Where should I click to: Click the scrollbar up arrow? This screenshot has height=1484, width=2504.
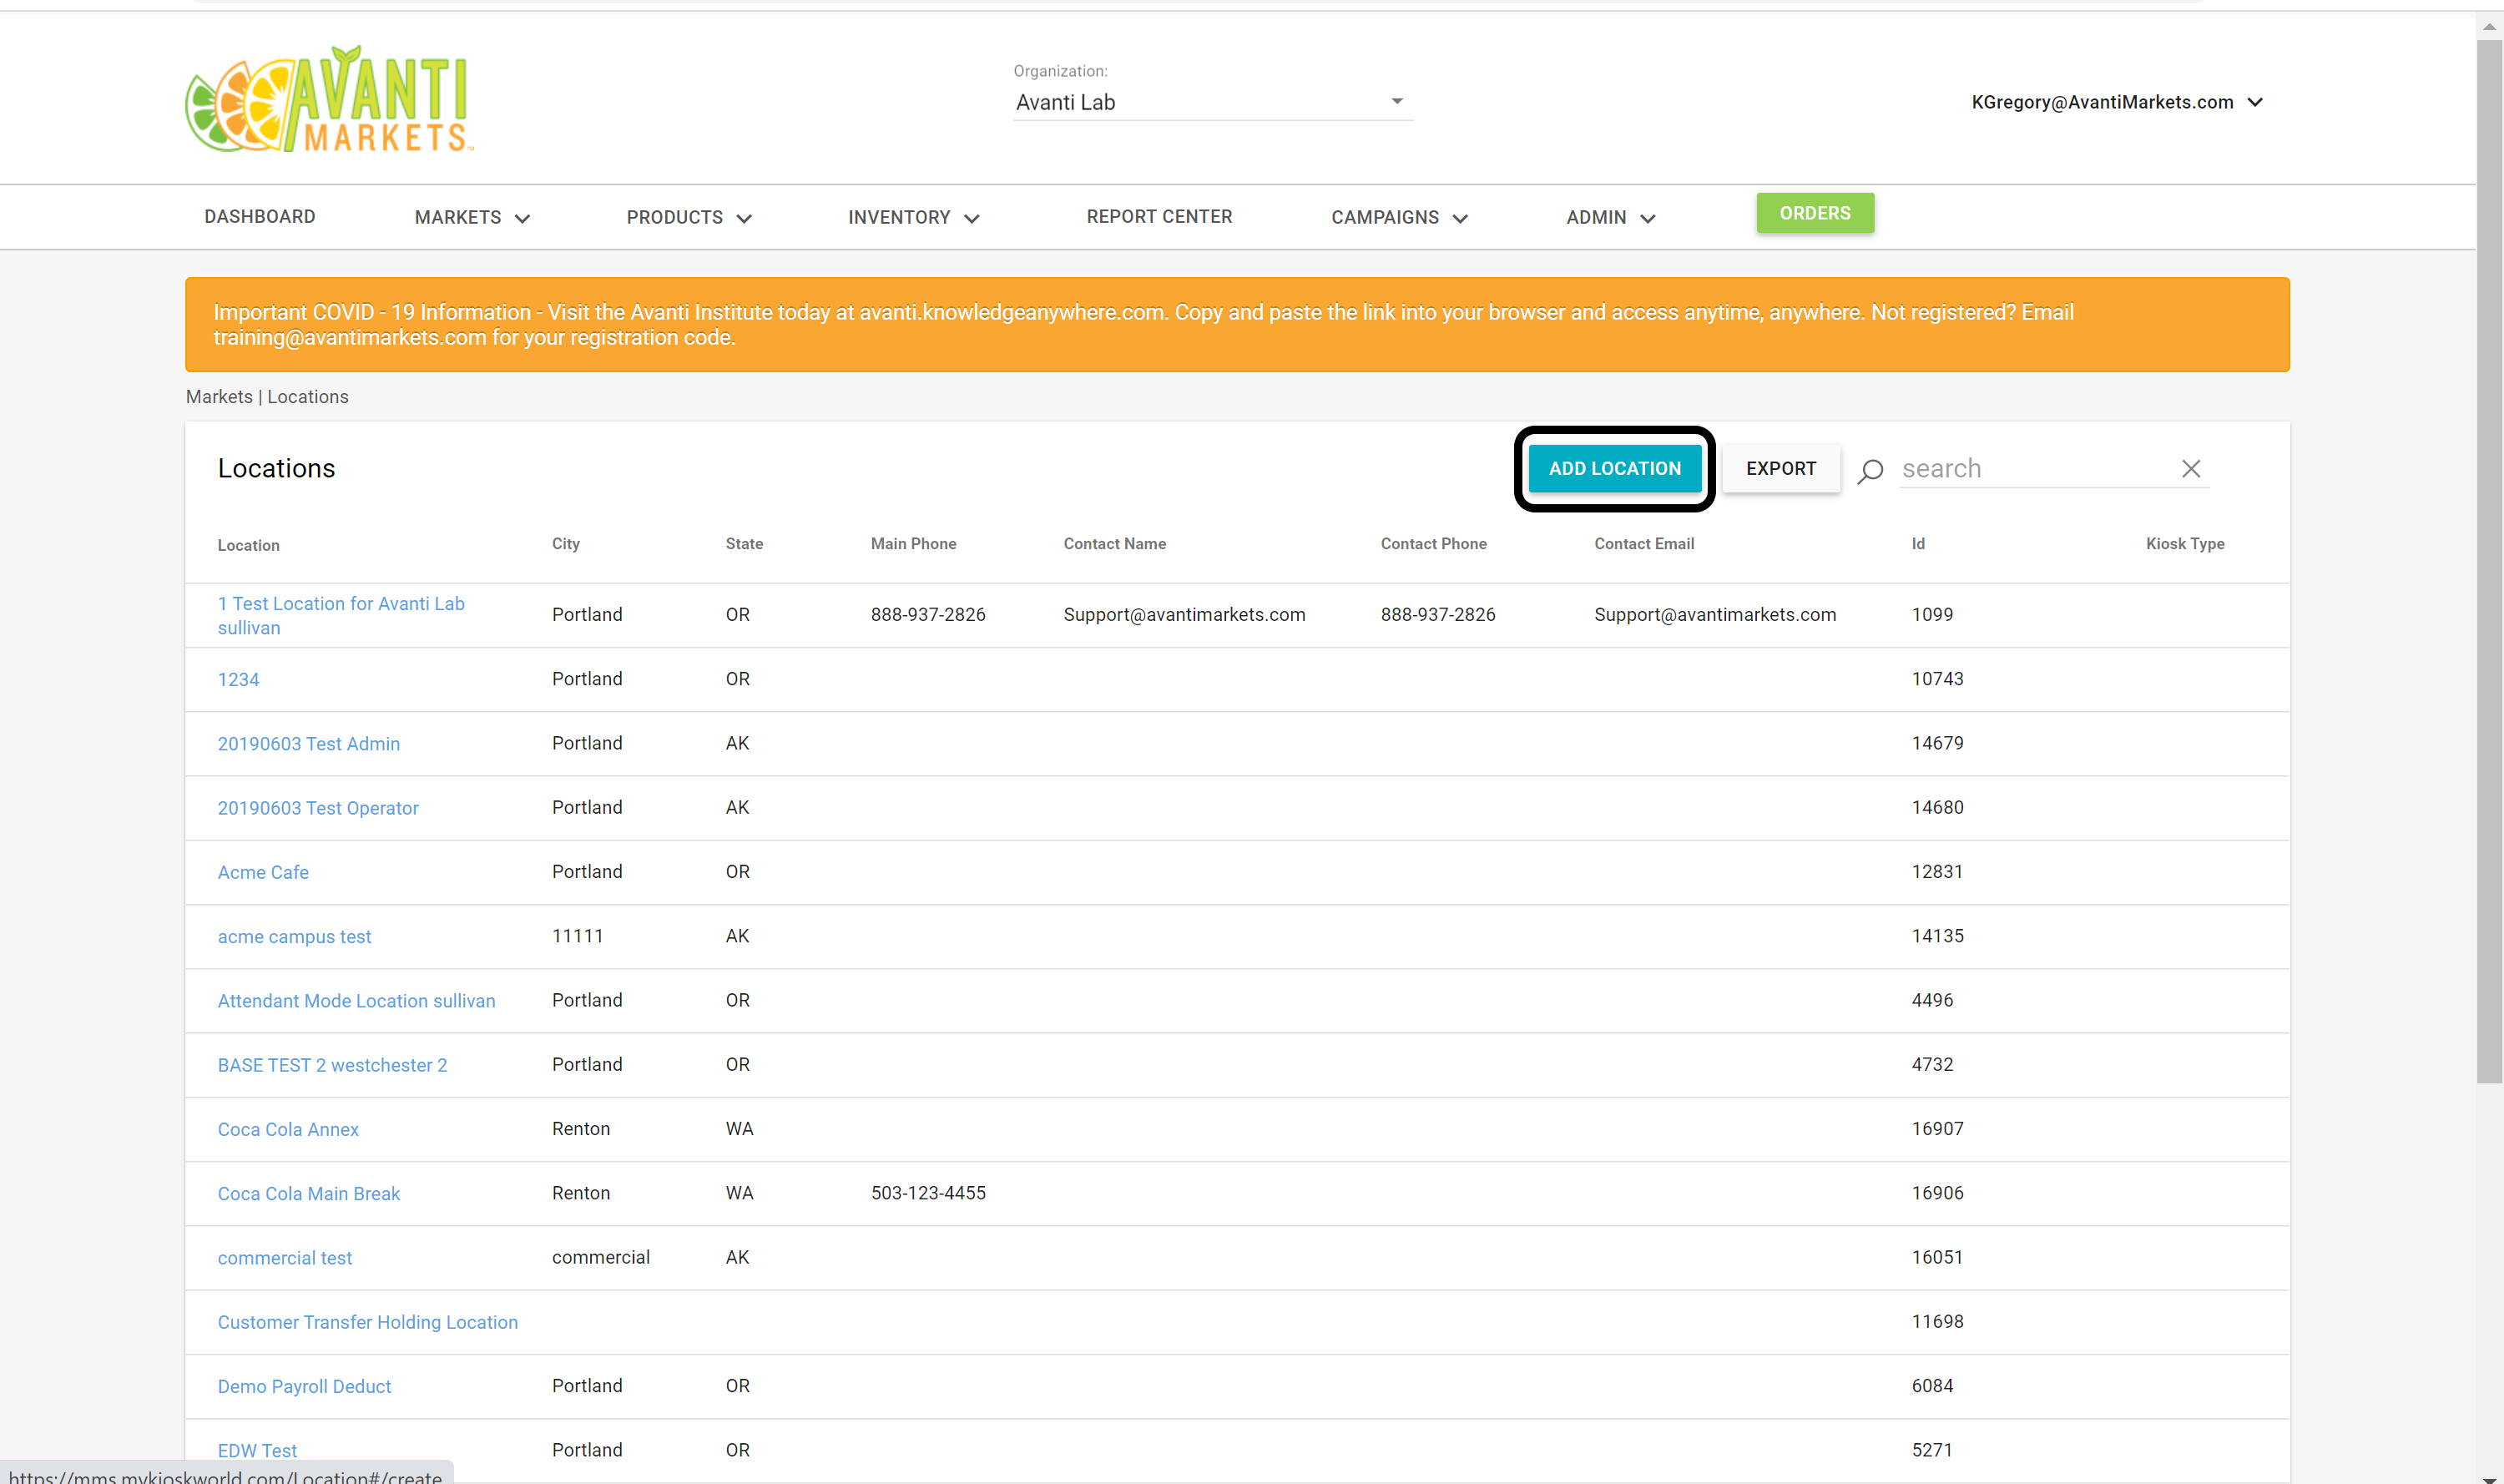tap(2488, 26)
